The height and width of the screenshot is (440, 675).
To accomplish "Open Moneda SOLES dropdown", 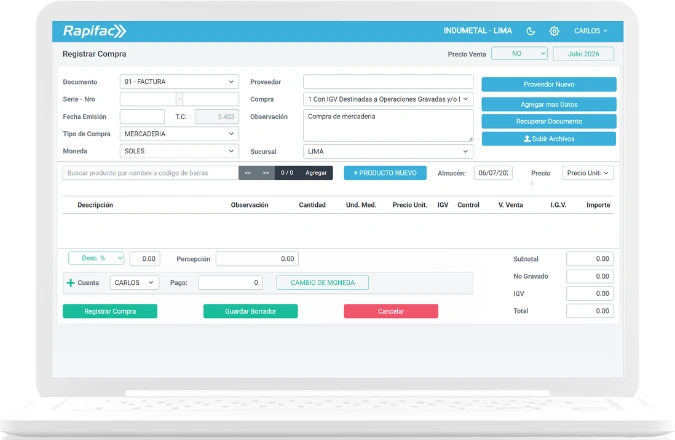I will click(179, 151).
